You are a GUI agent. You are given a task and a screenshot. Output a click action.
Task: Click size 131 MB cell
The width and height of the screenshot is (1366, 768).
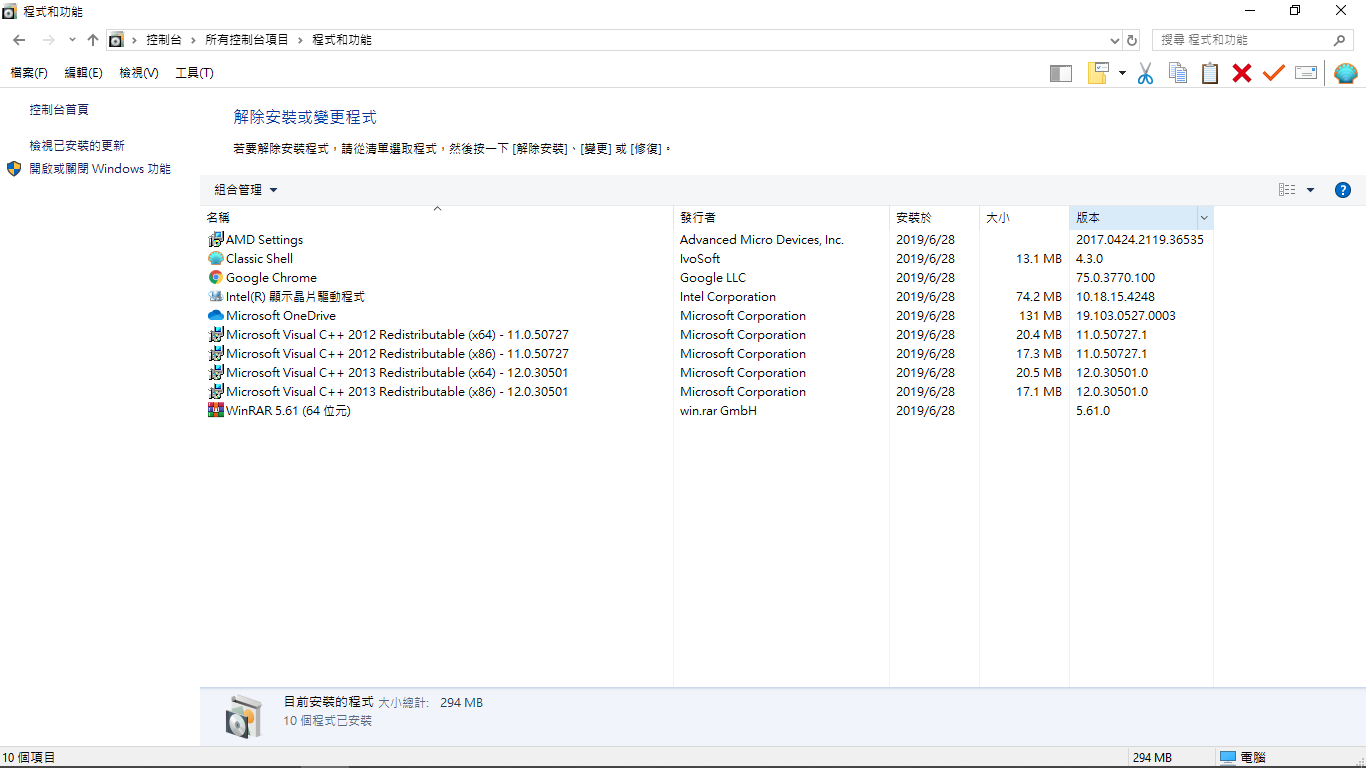click(1041, 316)
